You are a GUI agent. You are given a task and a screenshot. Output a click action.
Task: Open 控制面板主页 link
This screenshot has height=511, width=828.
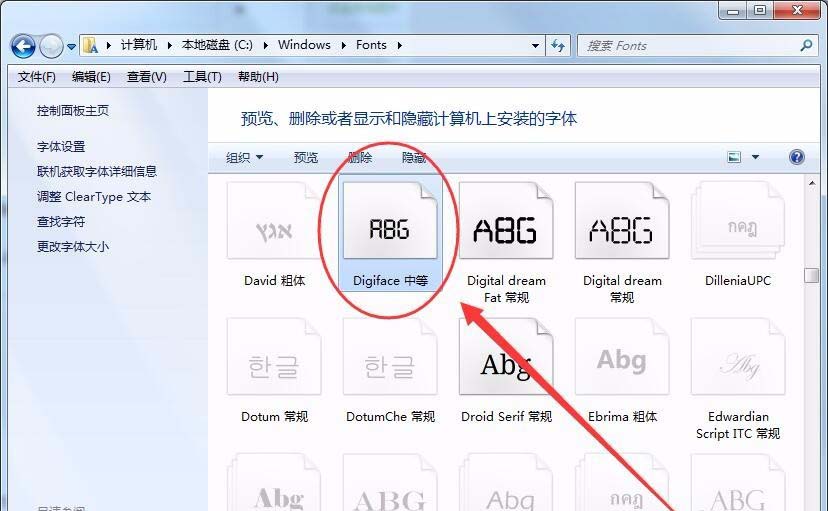[x=73, y=110]
